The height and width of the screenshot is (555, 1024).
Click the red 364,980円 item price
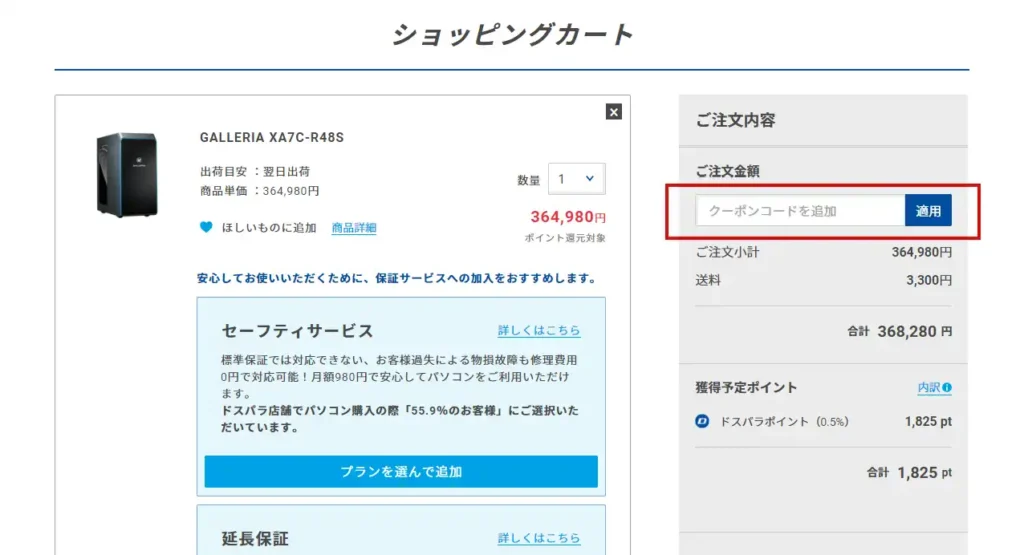(567, 217)
